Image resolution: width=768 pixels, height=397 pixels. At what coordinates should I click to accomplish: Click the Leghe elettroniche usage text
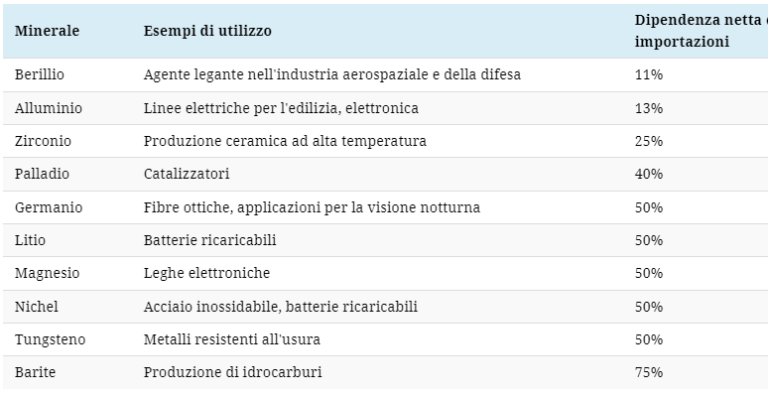[x=207, y=273]
